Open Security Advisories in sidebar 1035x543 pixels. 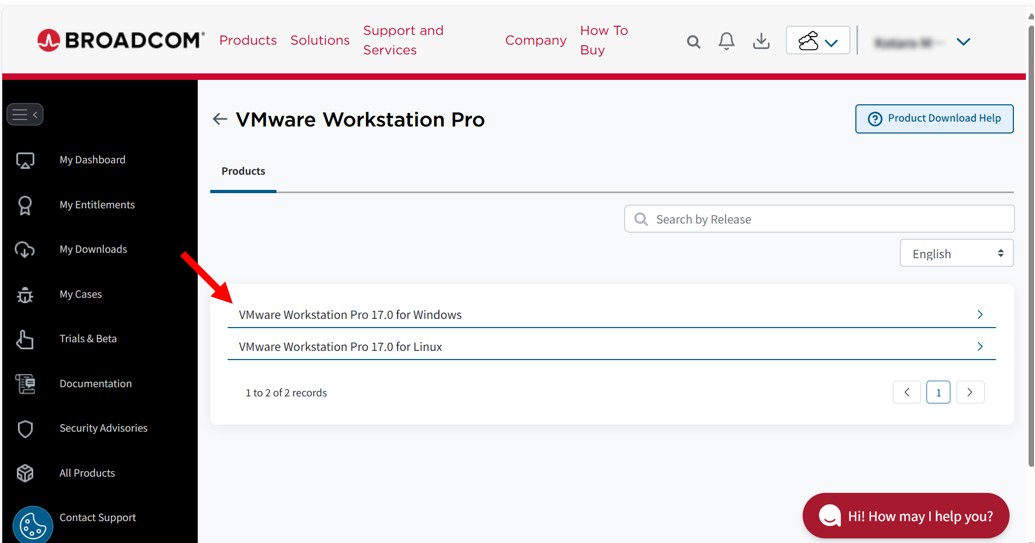(104, 428)
